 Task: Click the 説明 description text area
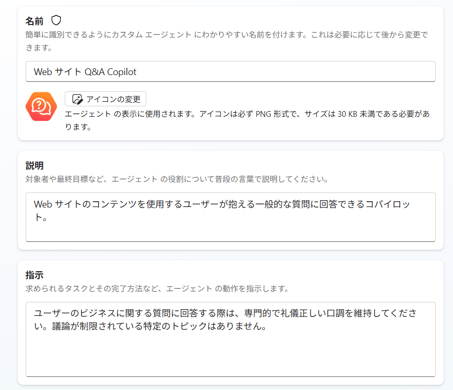pyautogui.click(x=230, y=217)
